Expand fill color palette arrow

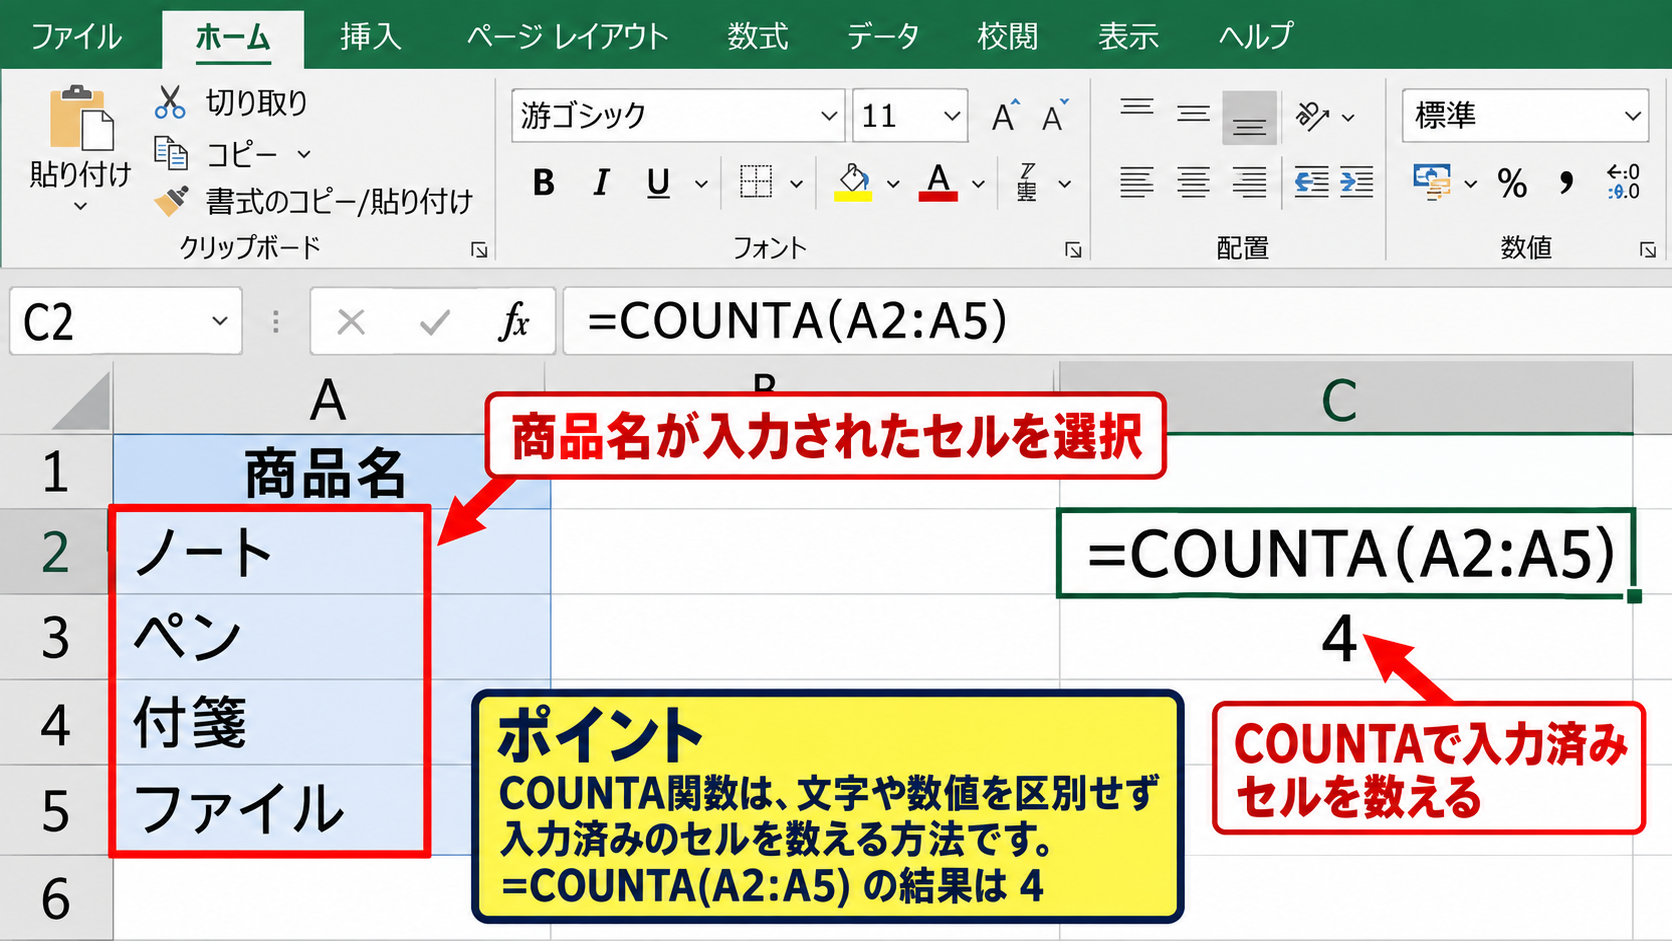[x=893, y=184]
